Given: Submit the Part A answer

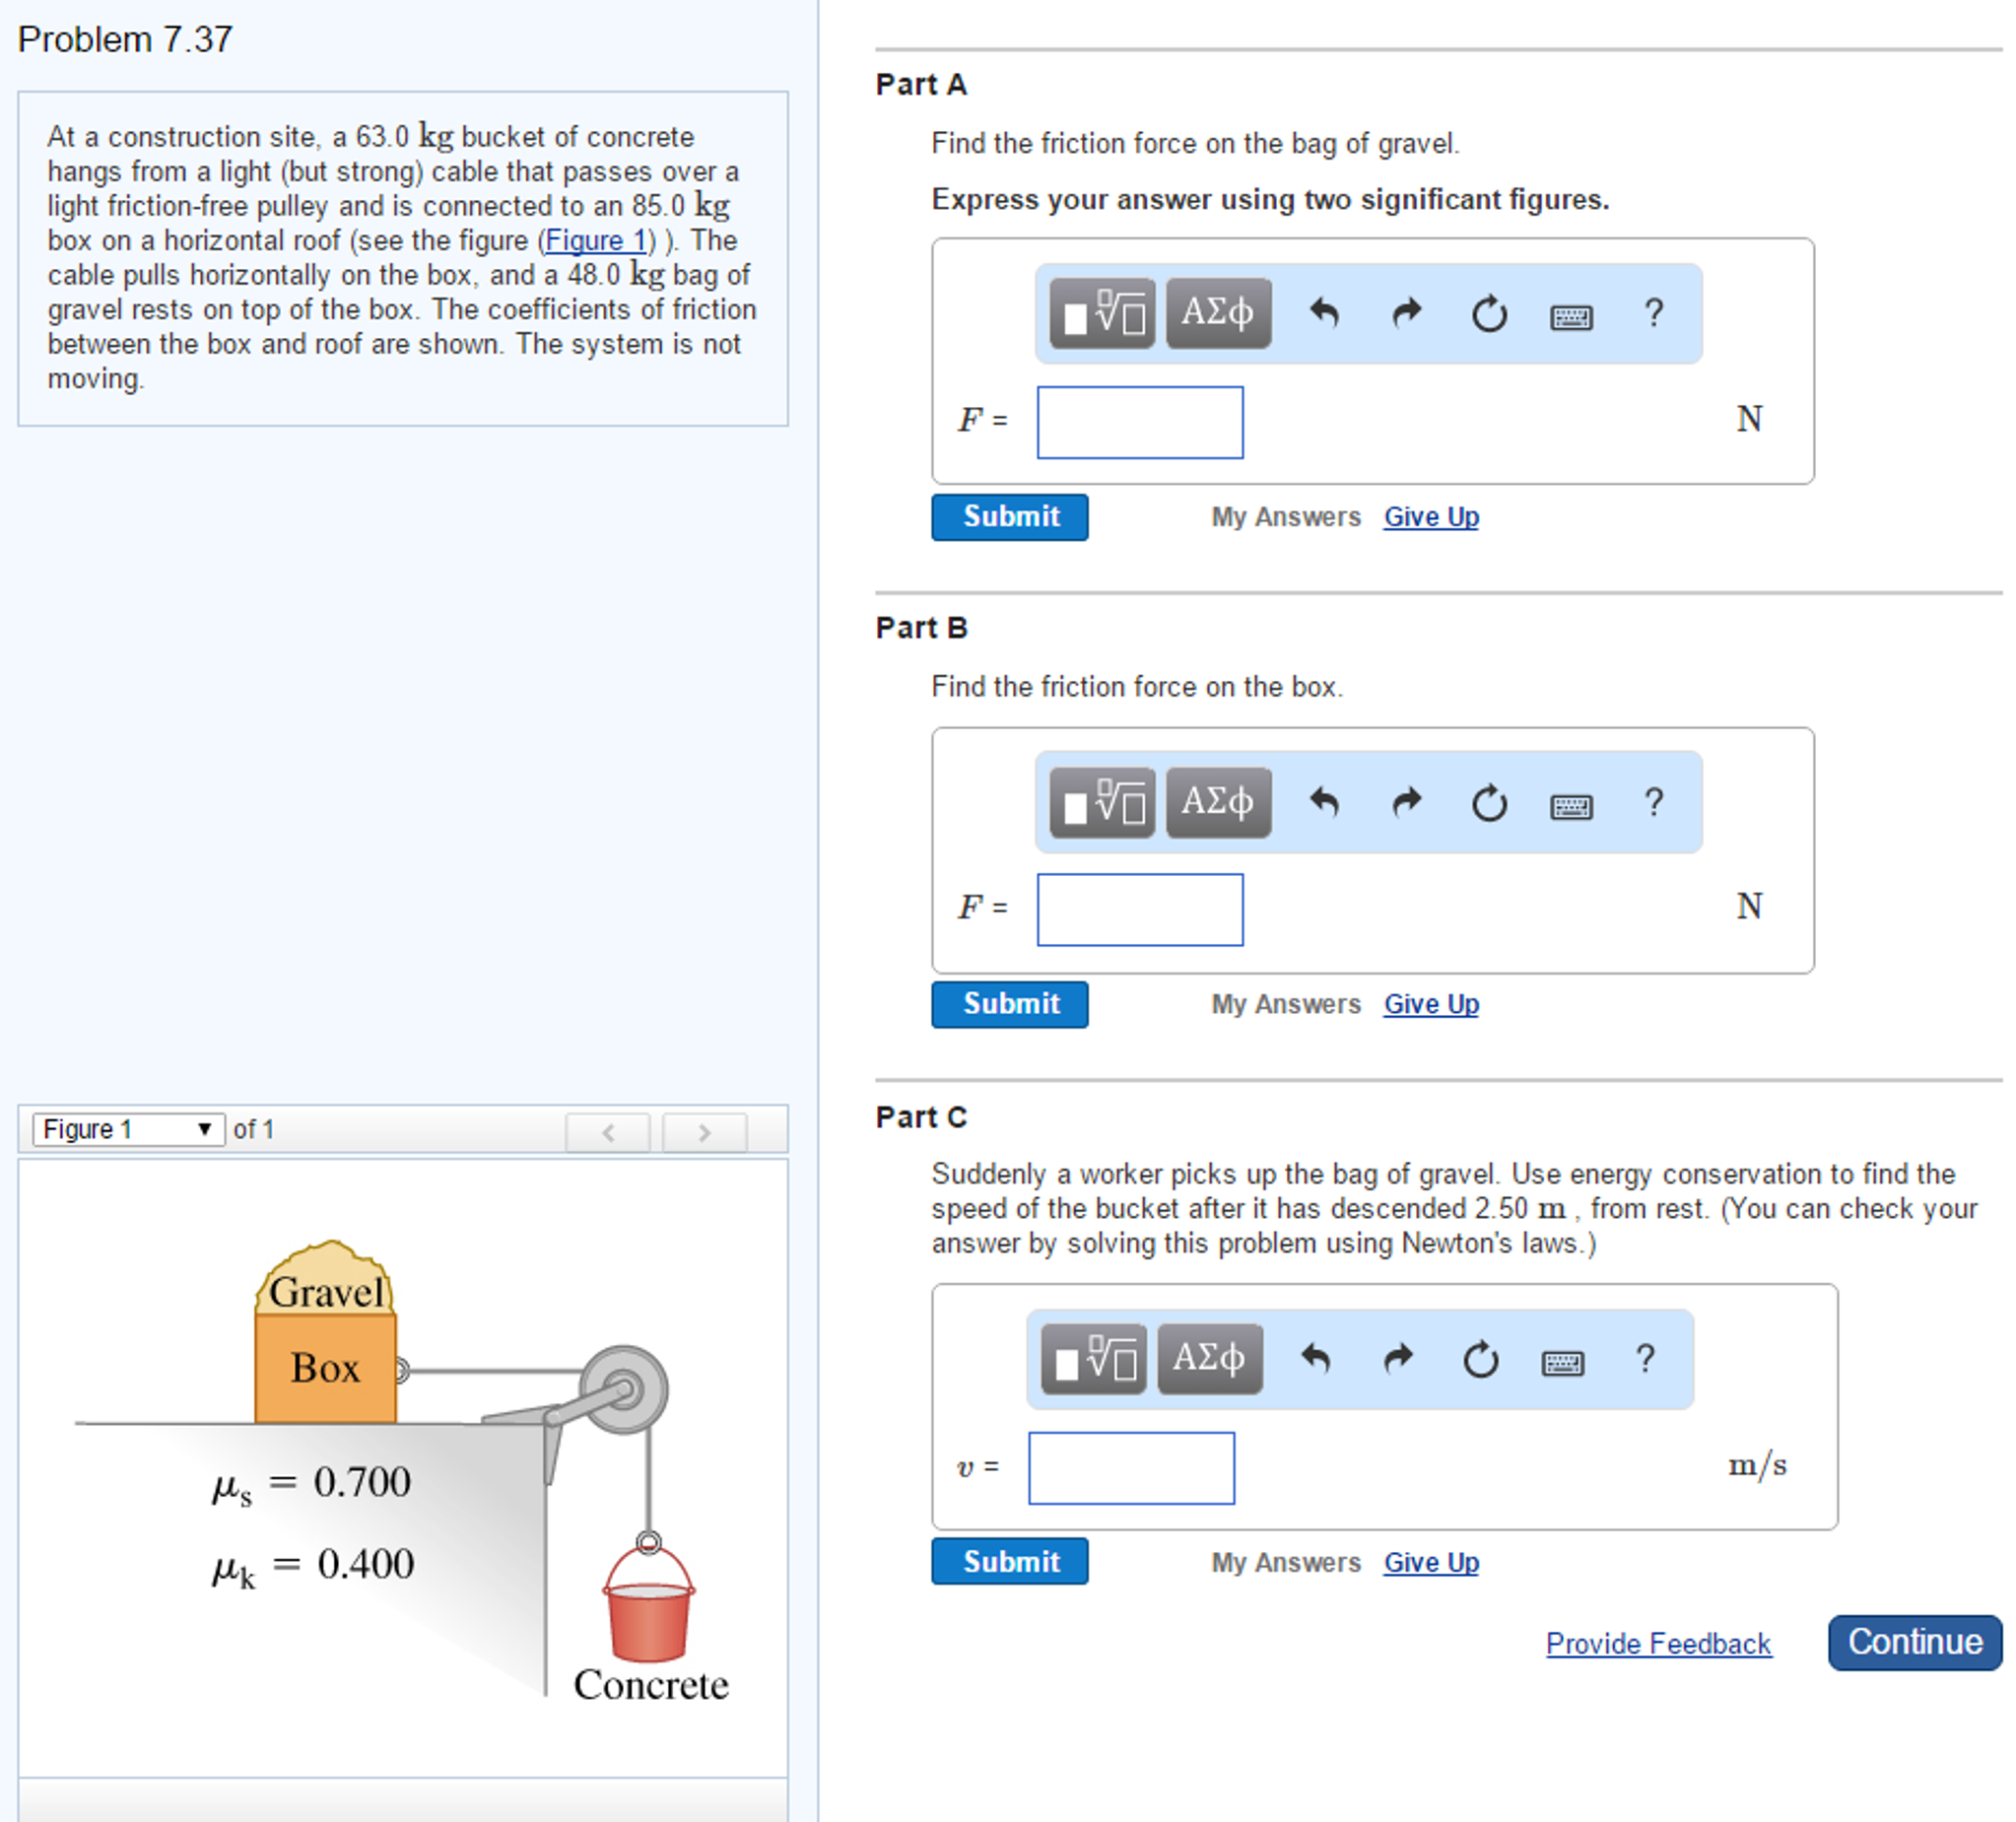Looking at the screenshot, I should (x=1009, y=517).
